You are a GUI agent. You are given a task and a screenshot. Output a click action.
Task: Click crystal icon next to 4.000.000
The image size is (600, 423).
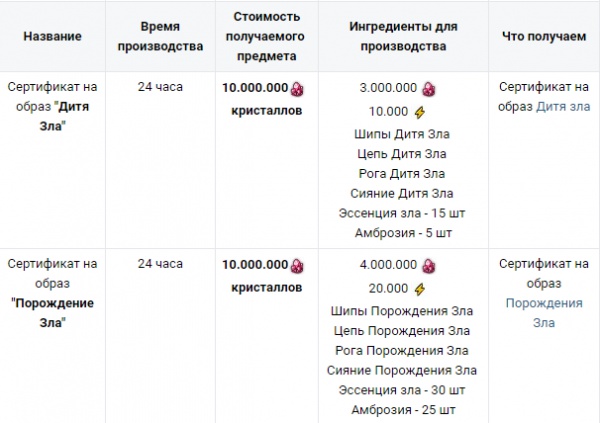pyautogui.click(x=429, y=266)
